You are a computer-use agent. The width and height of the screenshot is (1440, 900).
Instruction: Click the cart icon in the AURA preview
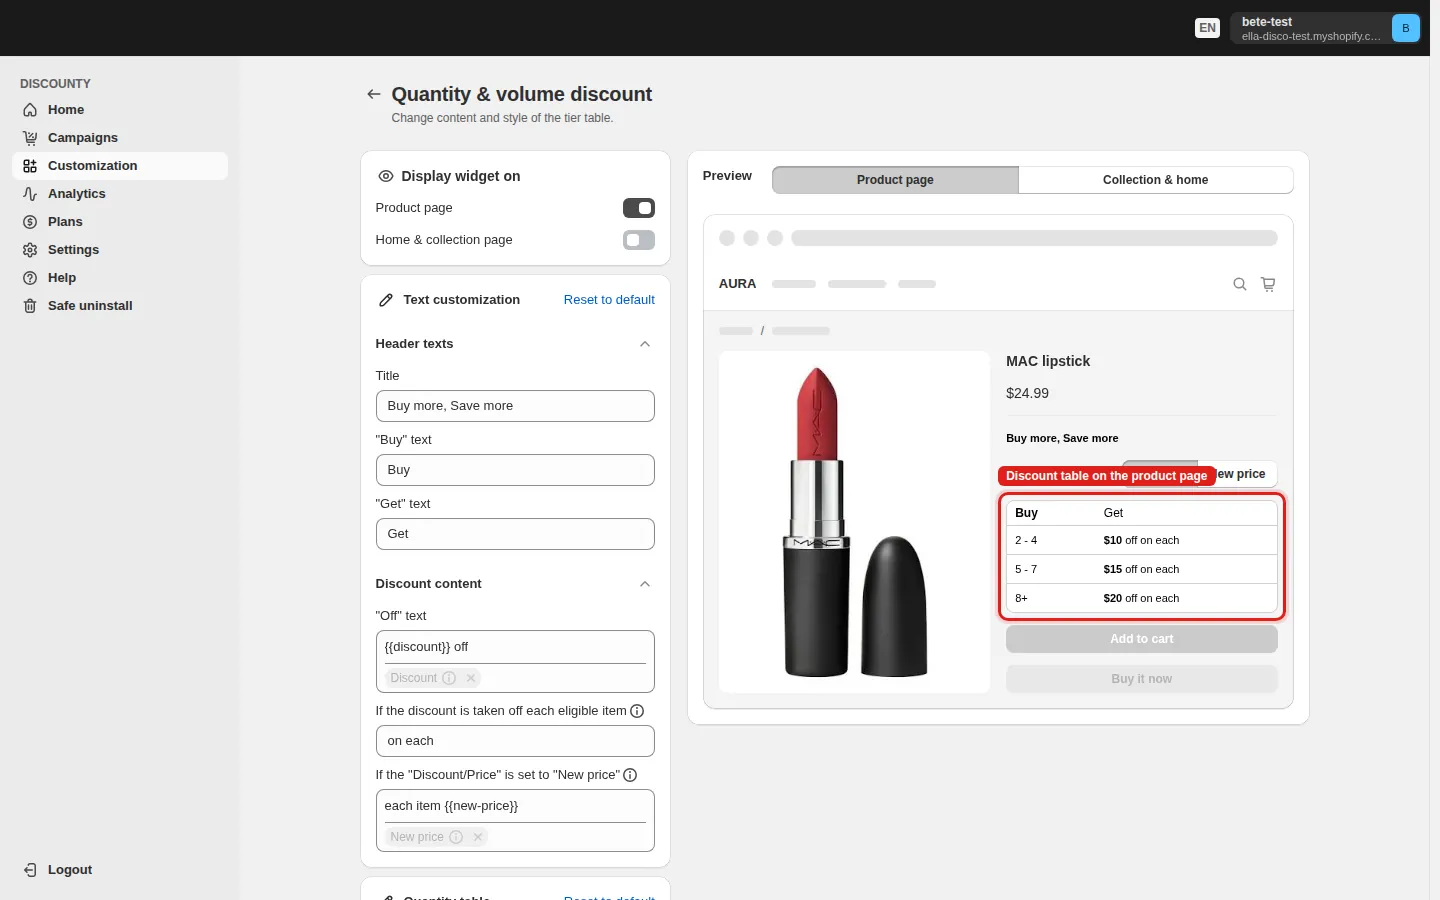[1268, 284]
